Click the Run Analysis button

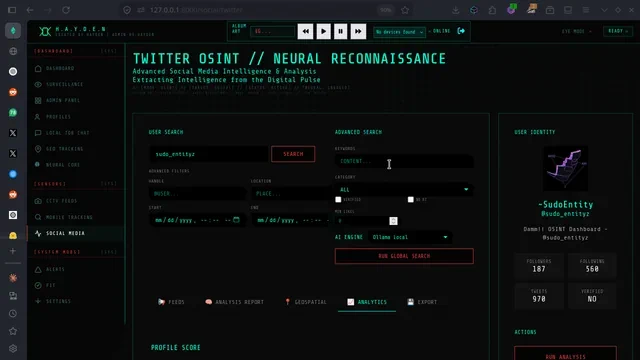[x=565, y=353]
